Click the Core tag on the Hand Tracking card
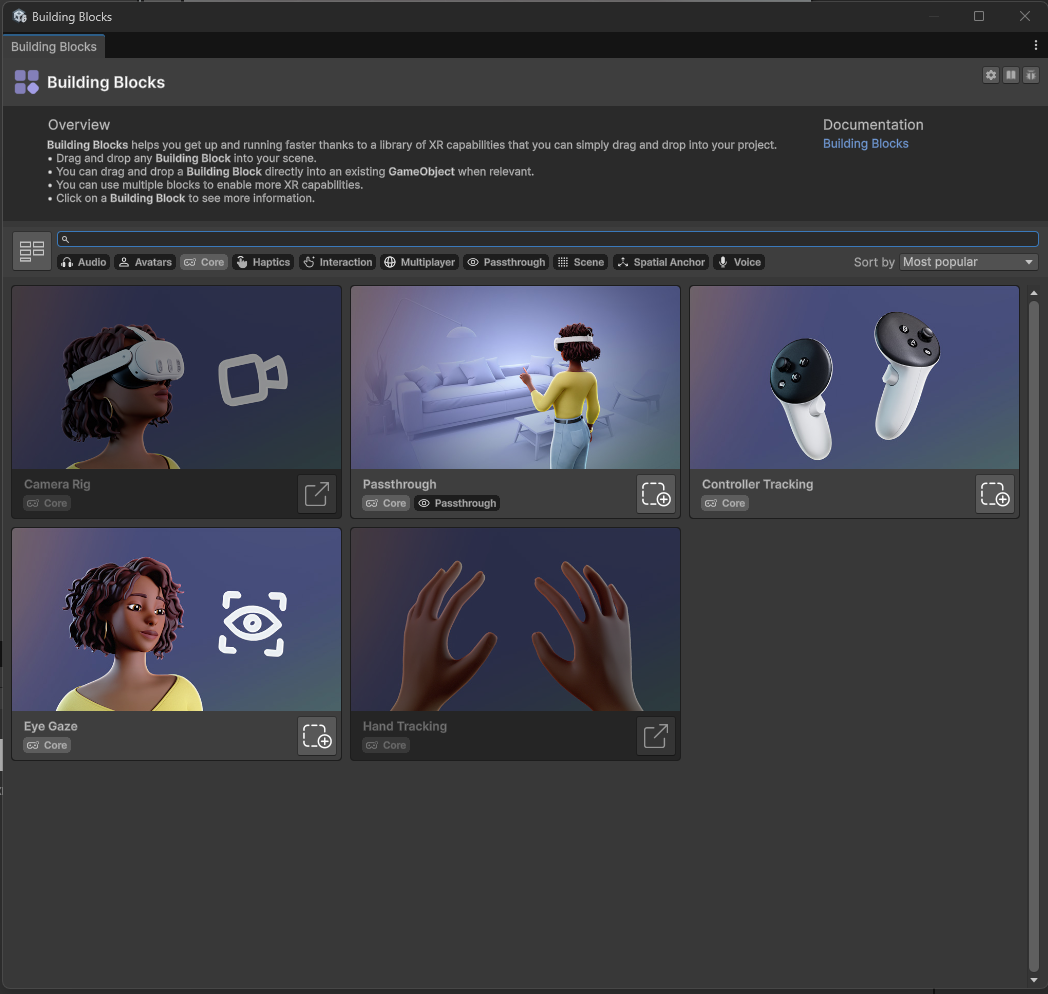 (x=386, y=745)
